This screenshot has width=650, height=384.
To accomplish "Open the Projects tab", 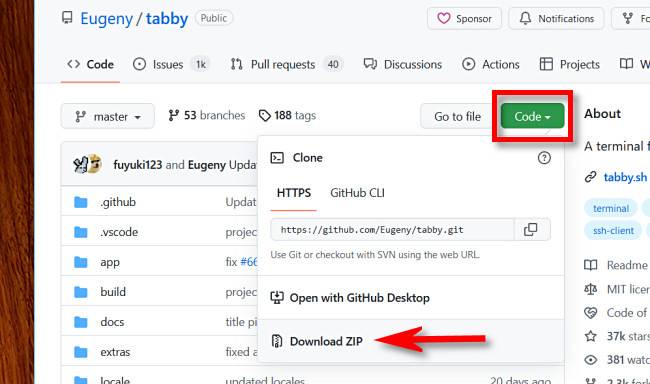I will tap(569, 64).
